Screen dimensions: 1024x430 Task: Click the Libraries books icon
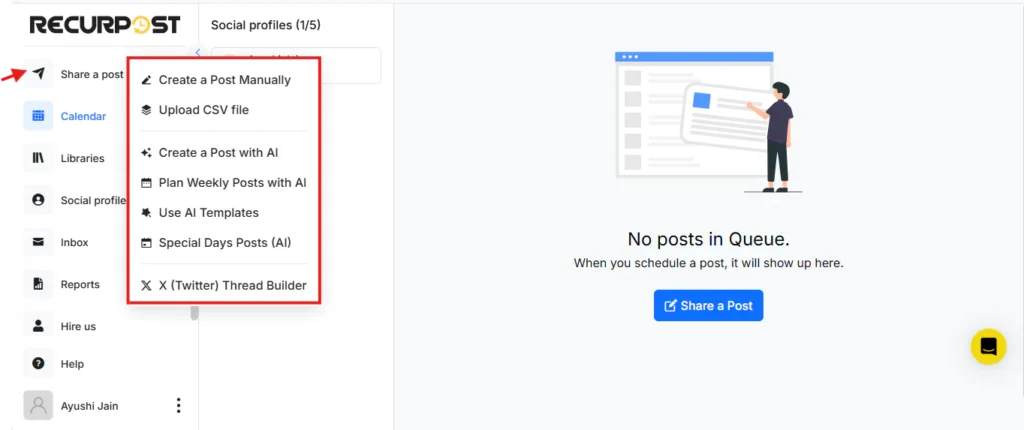tap(39, 158)
